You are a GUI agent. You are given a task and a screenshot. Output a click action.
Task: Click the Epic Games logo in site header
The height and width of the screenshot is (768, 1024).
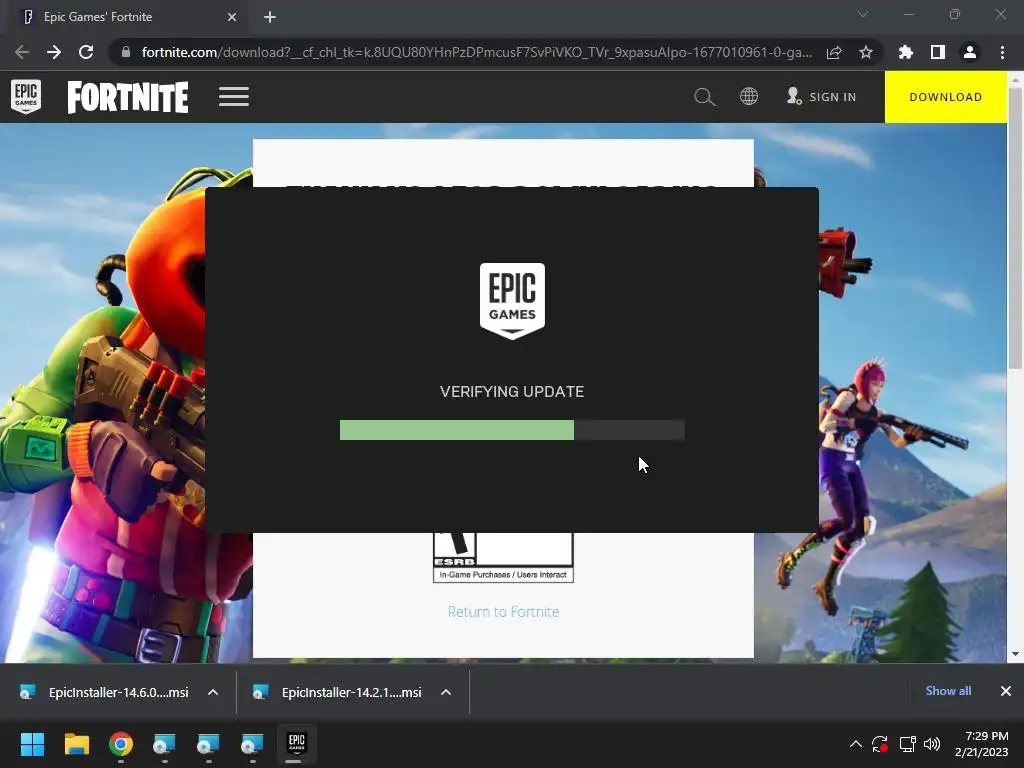25,96
